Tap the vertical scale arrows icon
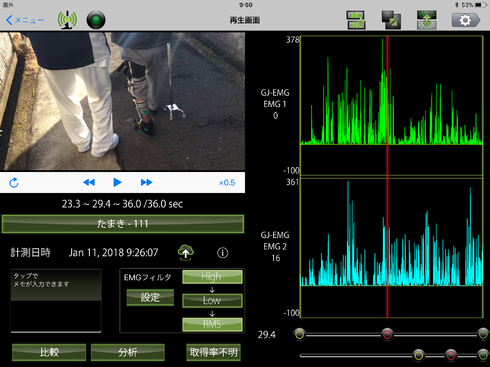 pos(426,20)
